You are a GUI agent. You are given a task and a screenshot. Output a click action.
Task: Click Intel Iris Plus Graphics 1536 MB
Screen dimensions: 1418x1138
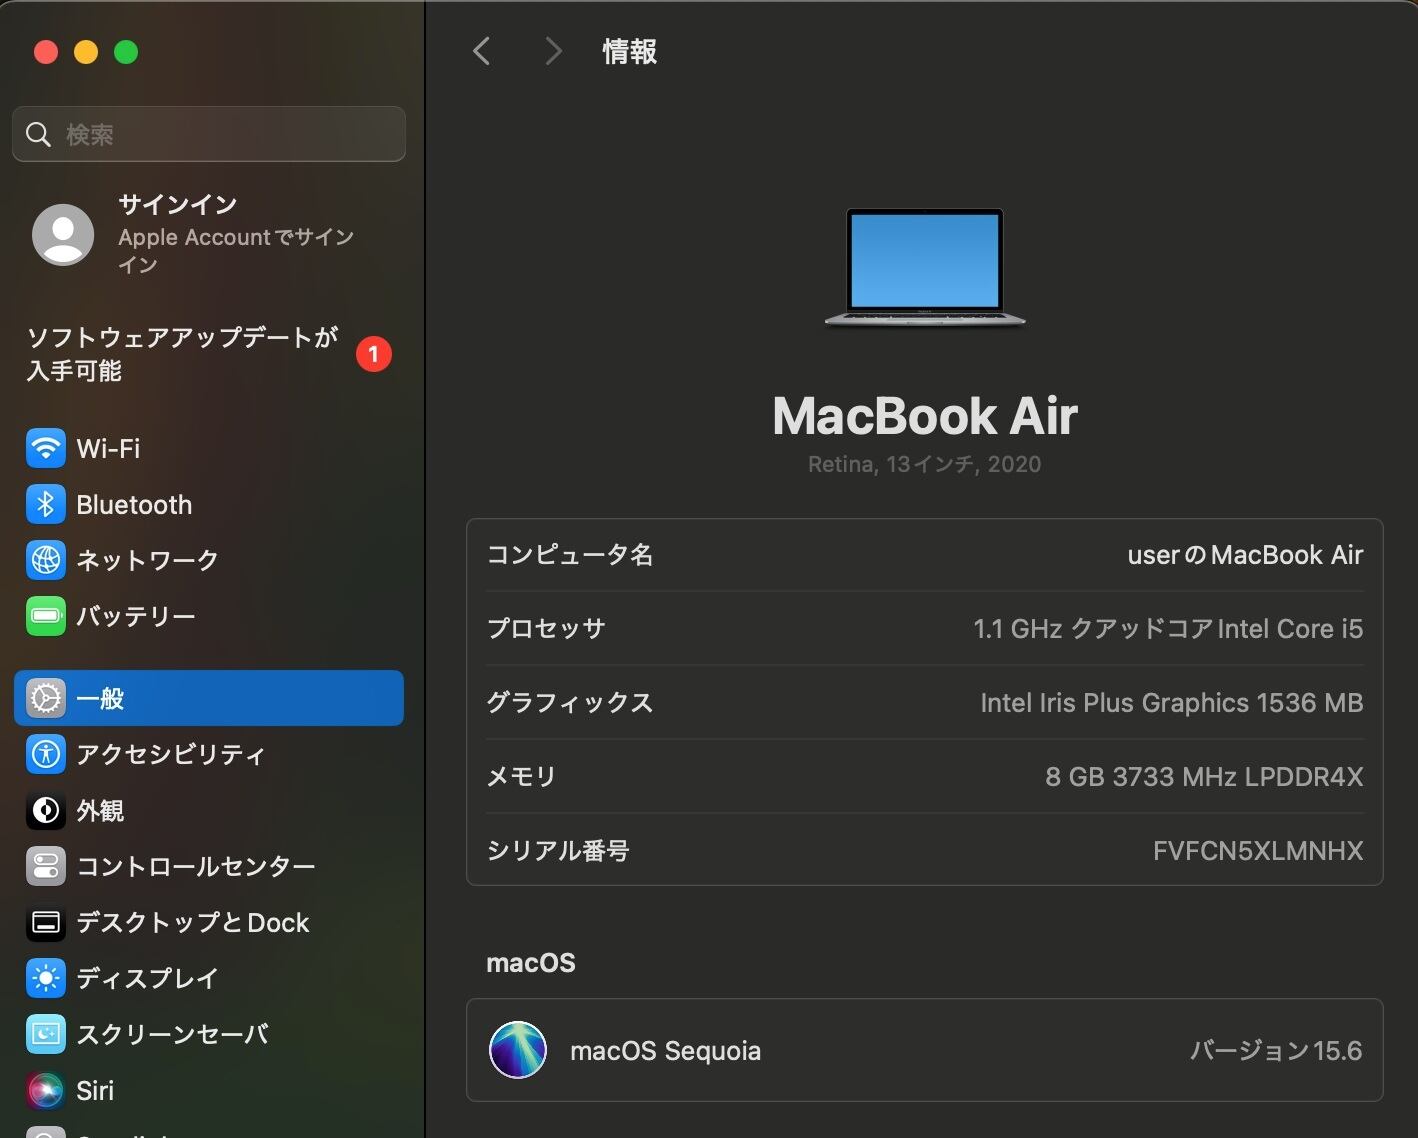pyautogui.click(x=1172, y=703)
